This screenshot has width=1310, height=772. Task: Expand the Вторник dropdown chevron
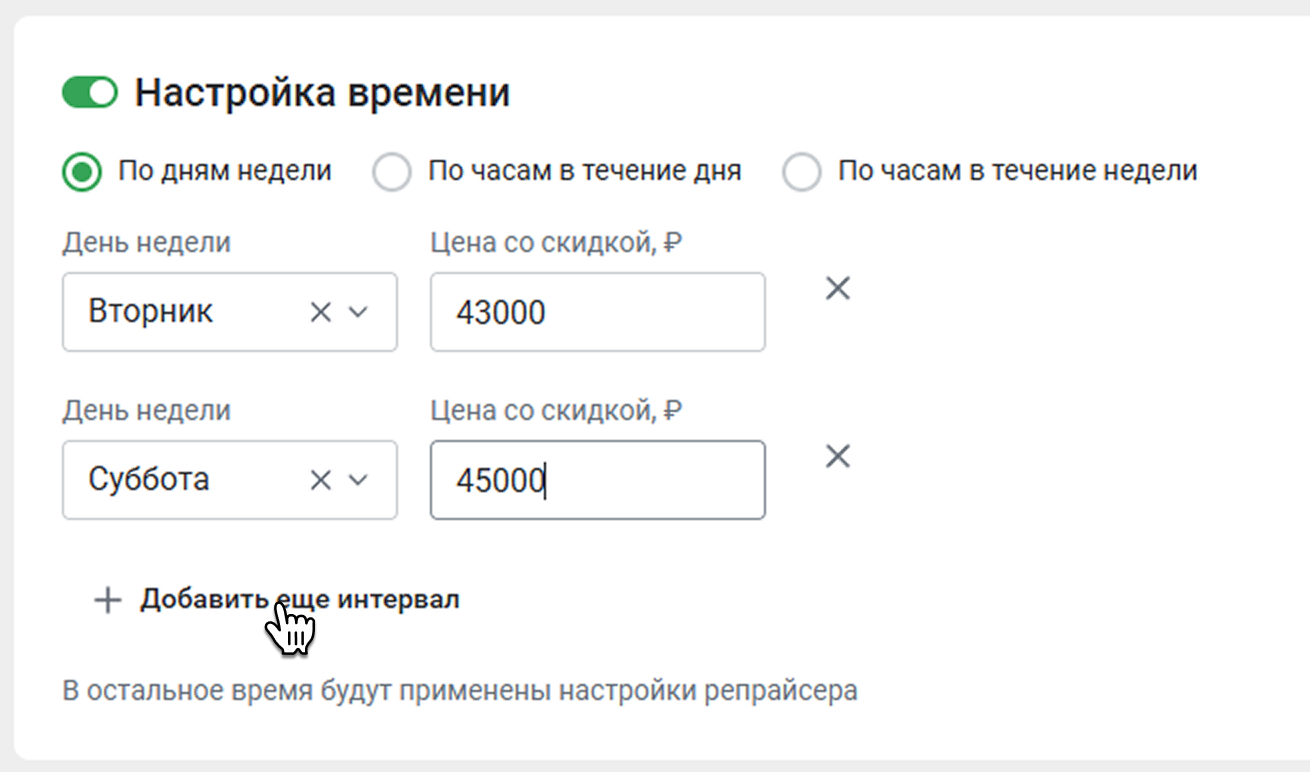pyautogui.click(x=358, y=312)
